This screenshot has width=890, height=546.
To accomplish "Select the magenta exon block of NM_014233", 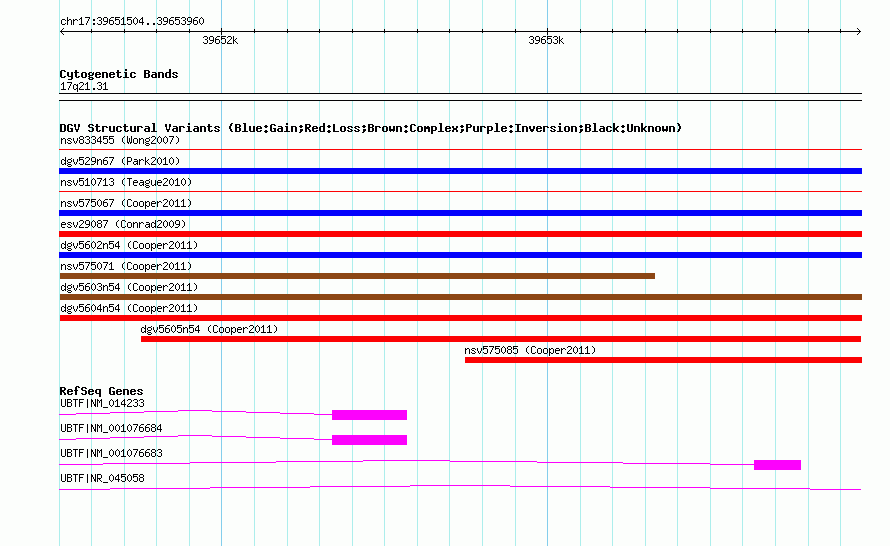I will (x=370, y=415).
